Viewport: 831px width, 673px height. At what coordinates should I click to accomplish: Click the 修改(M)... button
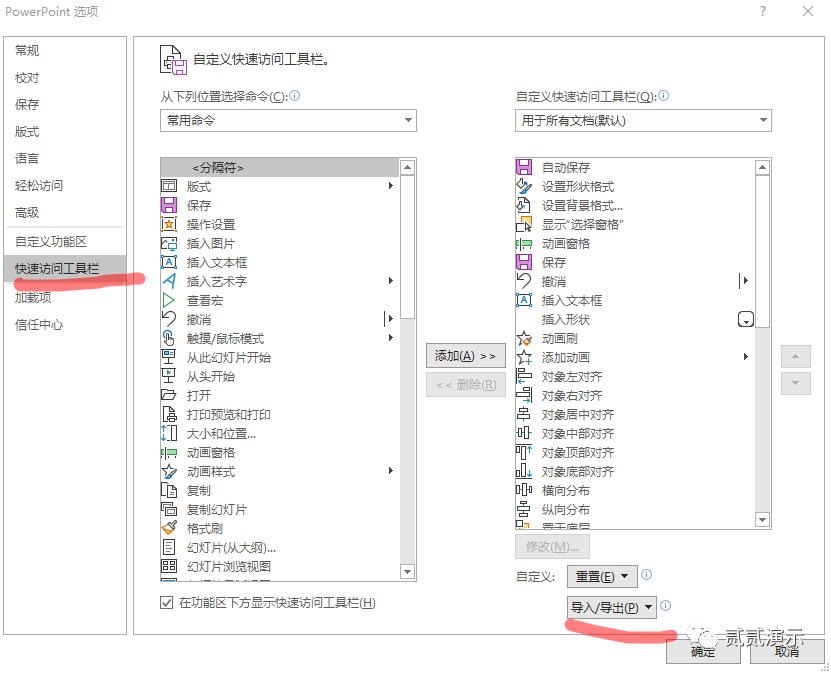(552, 546)
